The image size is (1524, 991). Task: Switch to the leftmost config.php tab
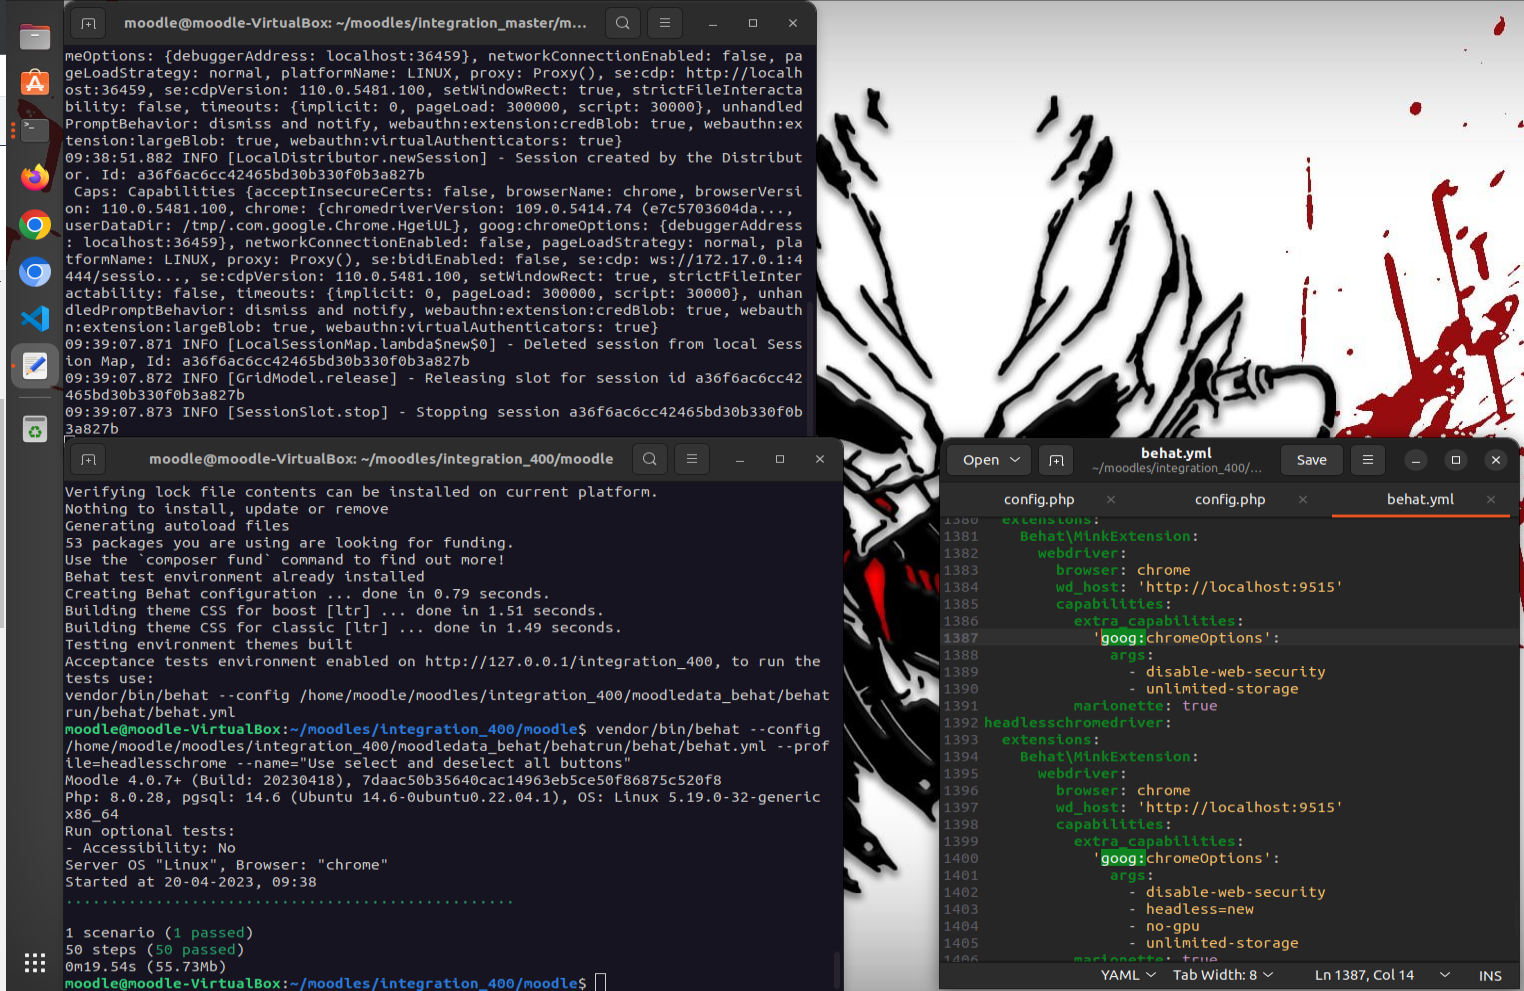[x=1039, y=499]
